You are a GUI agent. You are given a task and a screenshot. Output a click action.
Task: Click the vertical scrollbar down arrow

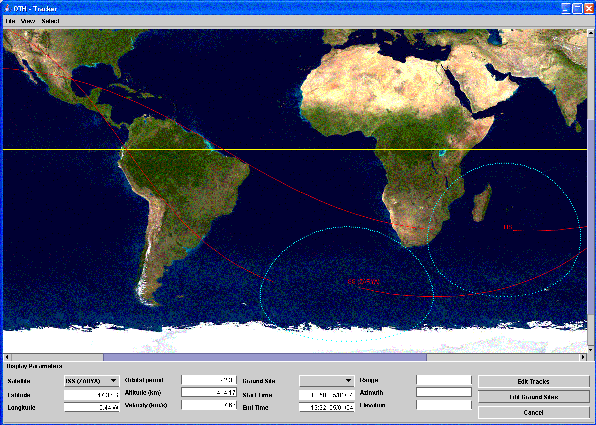(591, 350)
